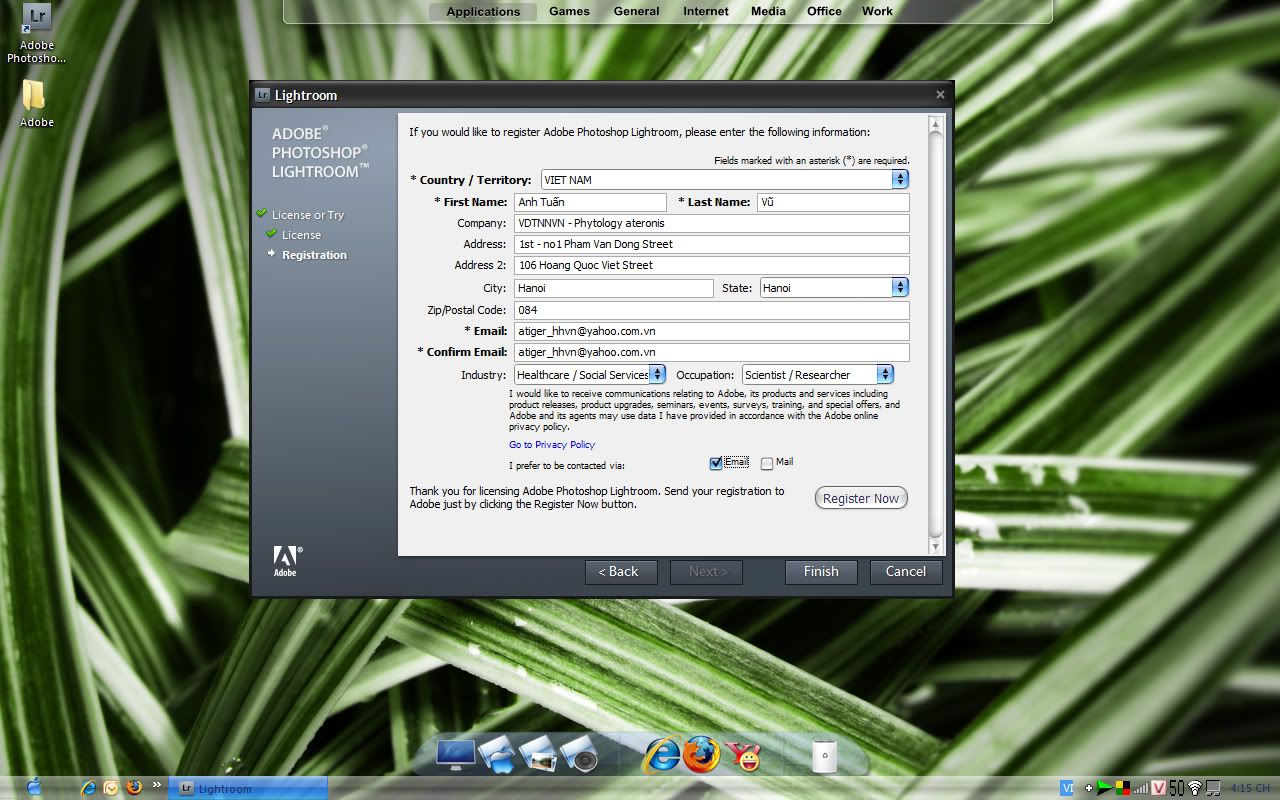Image resolution: width=1280 pixels, height=800 pixels.
Task: Enable the Mail contact preference checkbox
Action: [x=767, y=463]
